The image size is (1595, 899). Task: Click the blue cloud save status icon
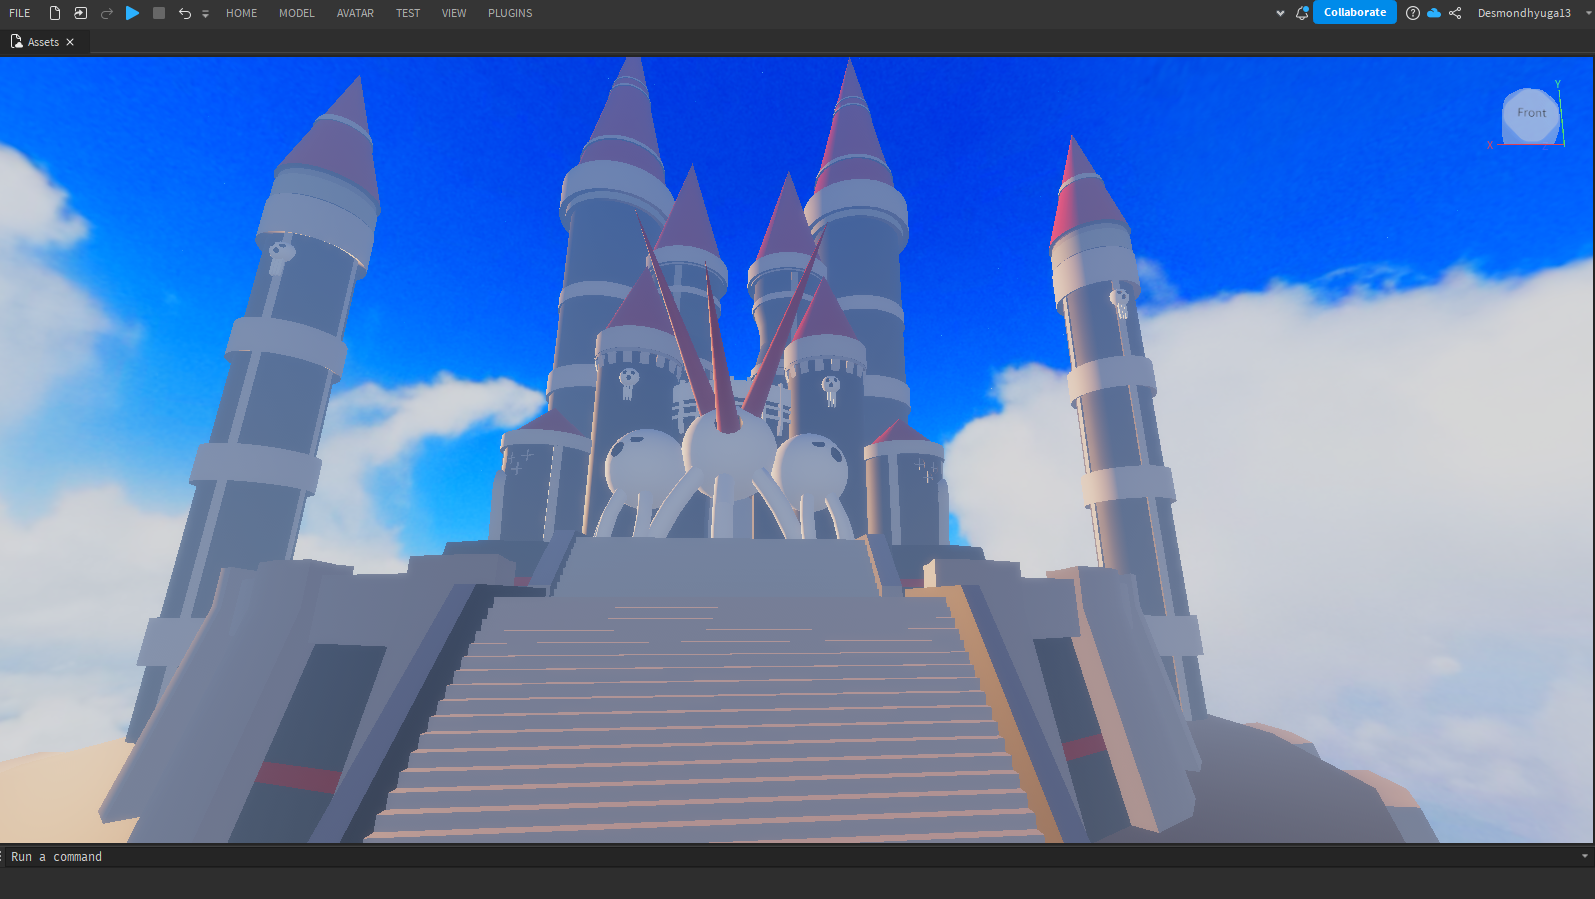coord(1434,13)
